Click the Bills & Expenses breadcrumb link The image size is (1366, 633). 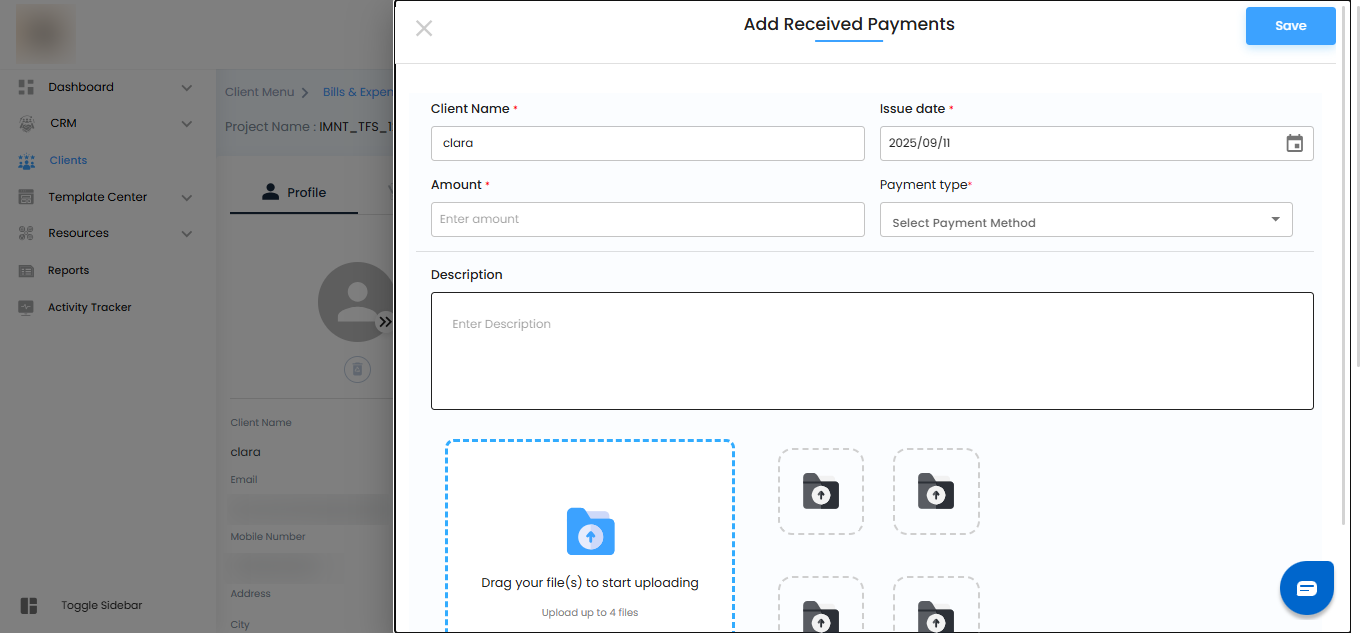point(358,92)
